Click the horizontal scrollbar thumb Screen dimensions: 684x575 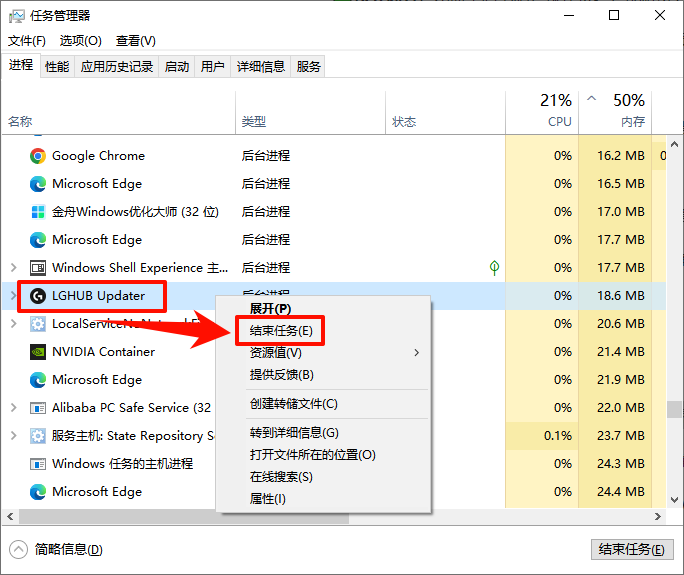[183, 517]
